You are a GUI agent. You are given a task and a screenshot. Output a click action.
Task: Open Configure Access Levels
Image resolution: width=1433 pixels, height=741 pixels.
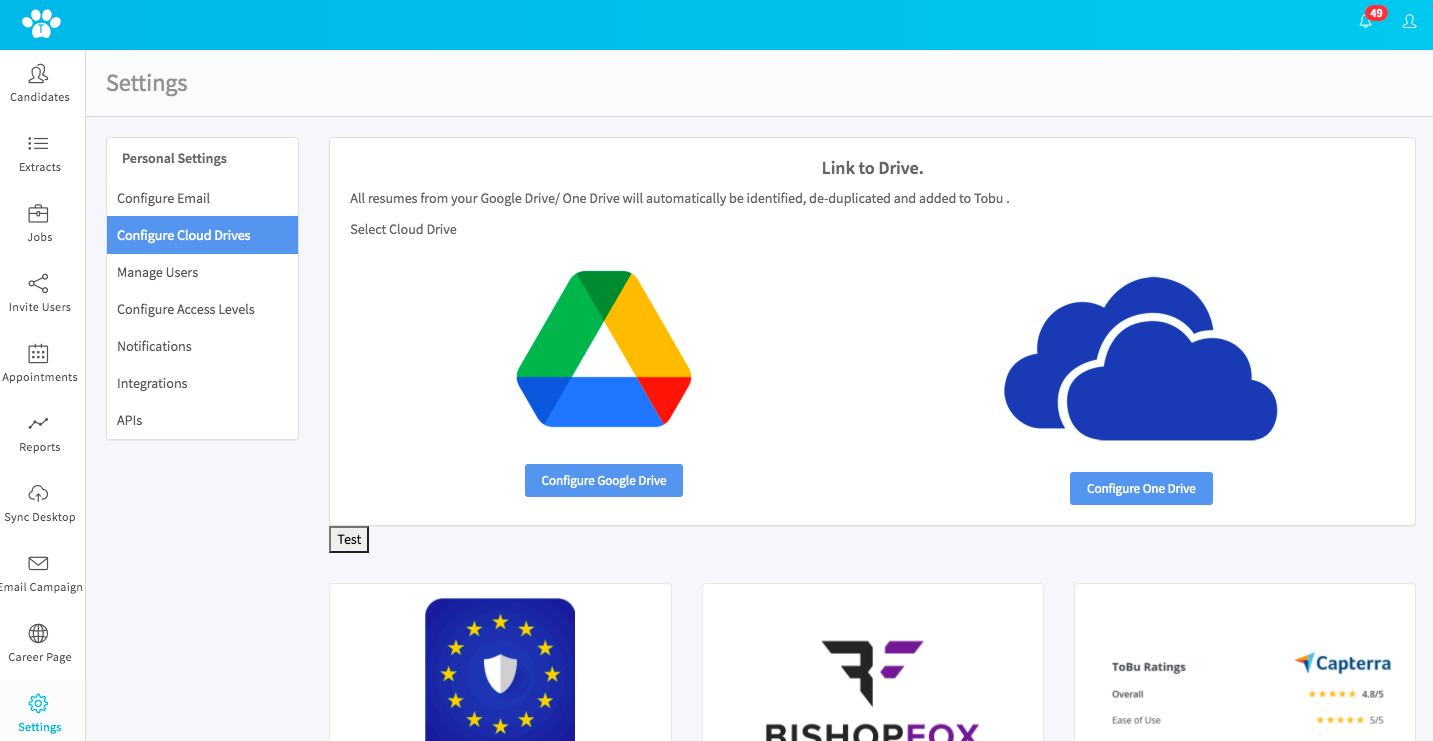pyautogui.click(x=202, y=309)
